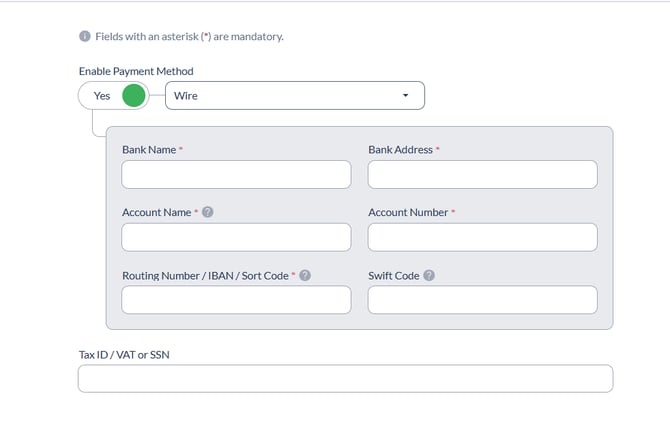Screen dimensions: 670x428
Task: Open the Wire payment method dropdown
Action: pos(294,96)
